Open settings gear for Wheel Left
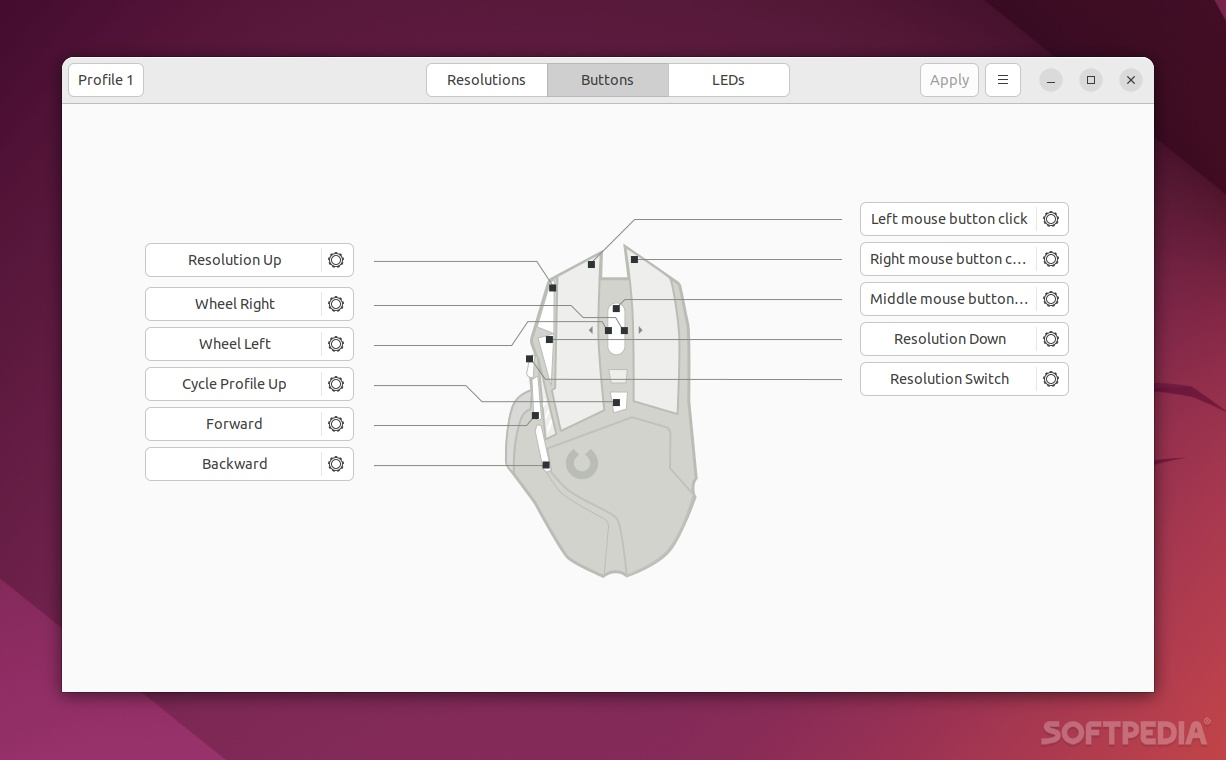The height and width of the screenshot is (760, 1226). pos(336,344)
